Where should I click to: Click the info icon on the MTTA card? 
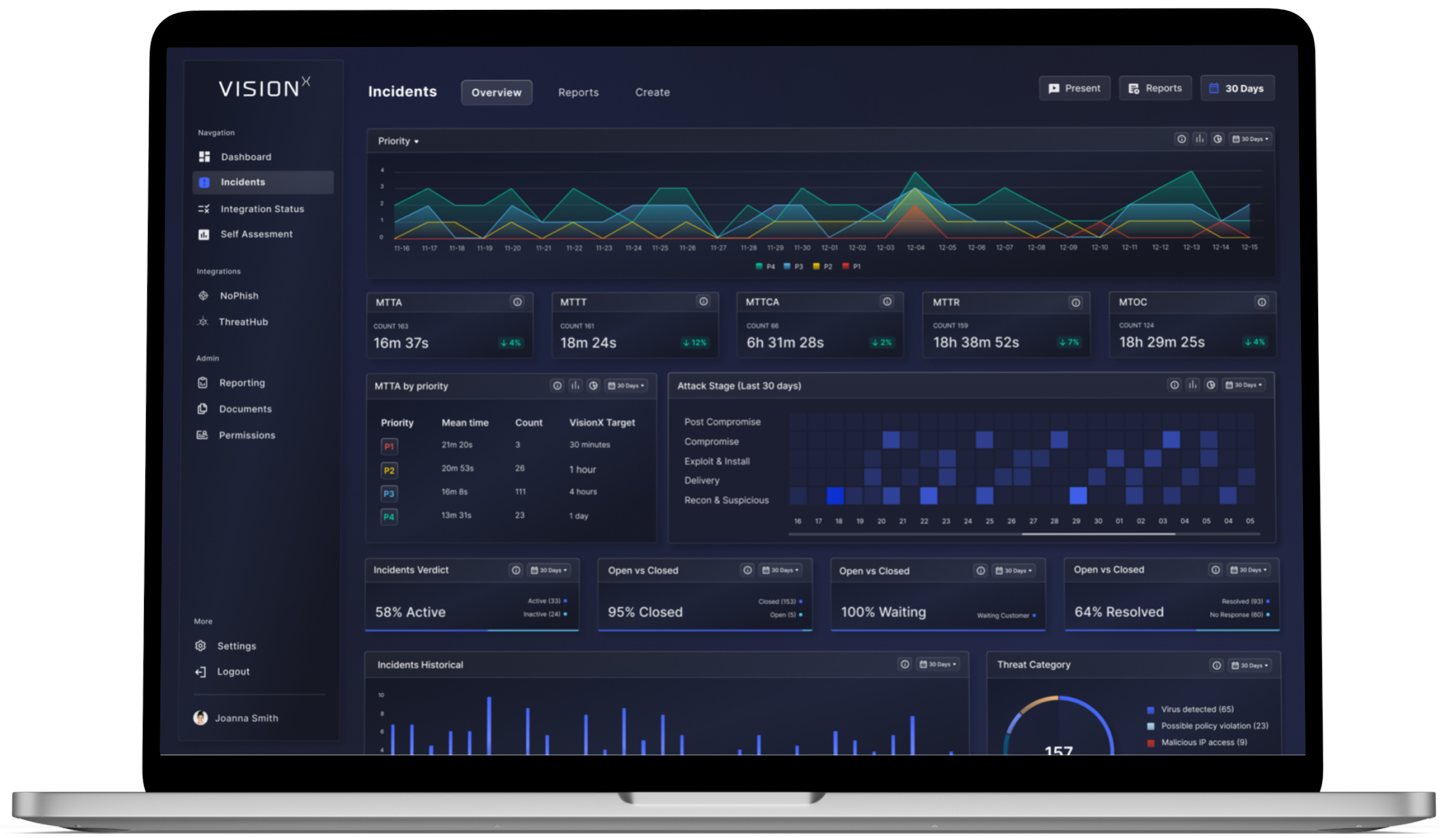tap(517, 302)
